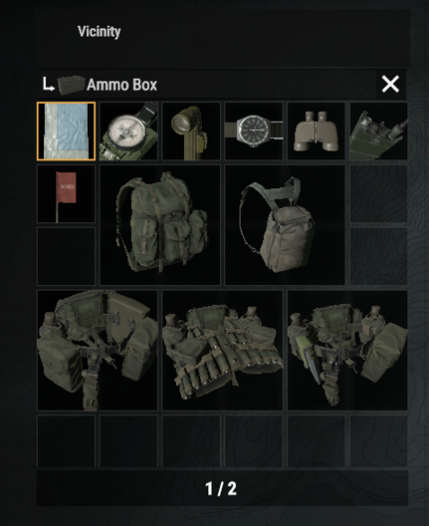
Task: Select the small red flag item
Action: [x=66, y=194]
